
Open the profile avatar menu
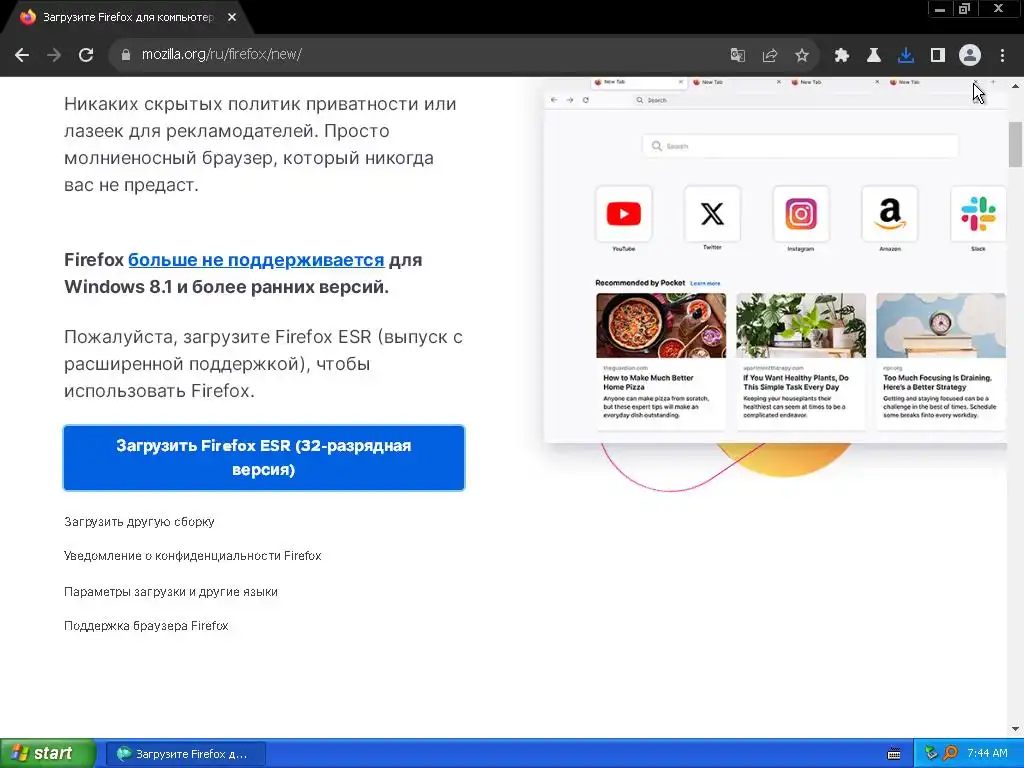pyautogui.click(x=970, y=55)
